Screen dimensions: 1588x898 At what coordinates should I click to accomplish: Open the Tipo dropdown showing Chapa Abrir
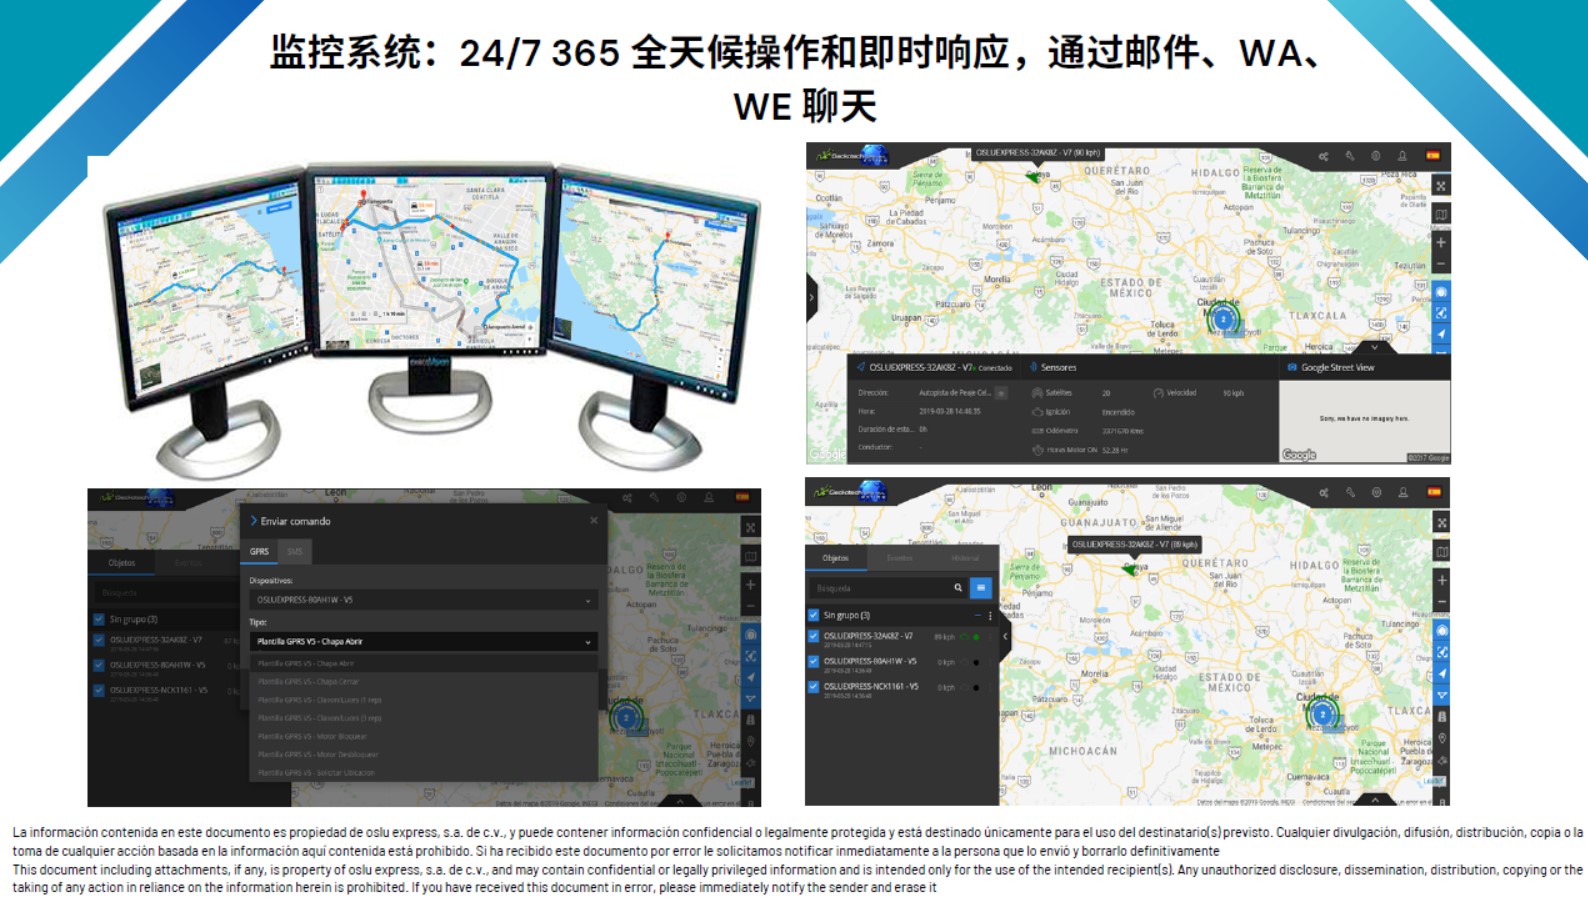424,641
